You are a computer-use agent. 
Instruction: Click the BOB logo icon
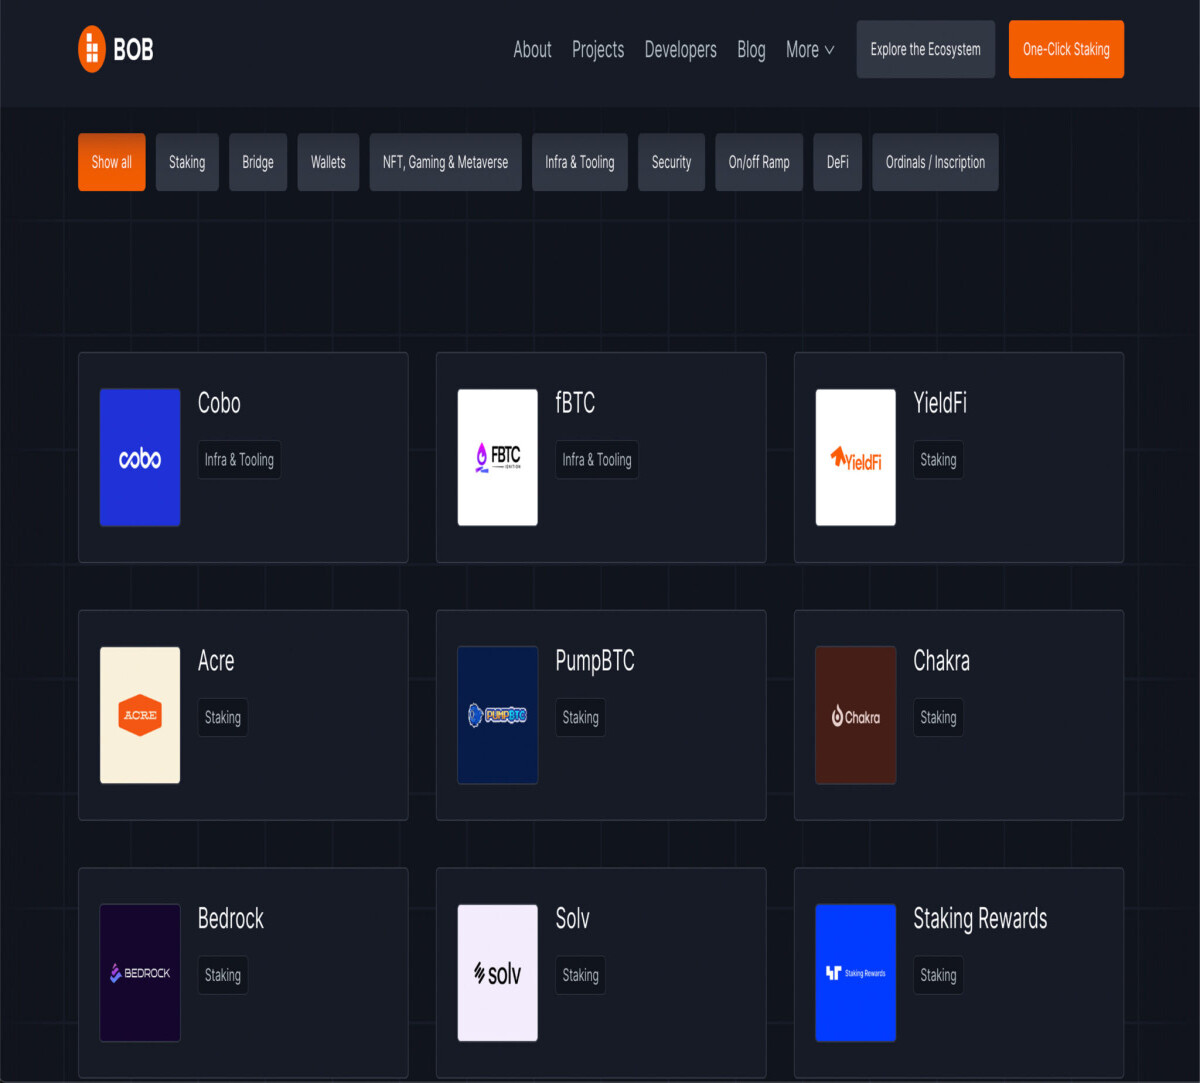coord(92,49)
